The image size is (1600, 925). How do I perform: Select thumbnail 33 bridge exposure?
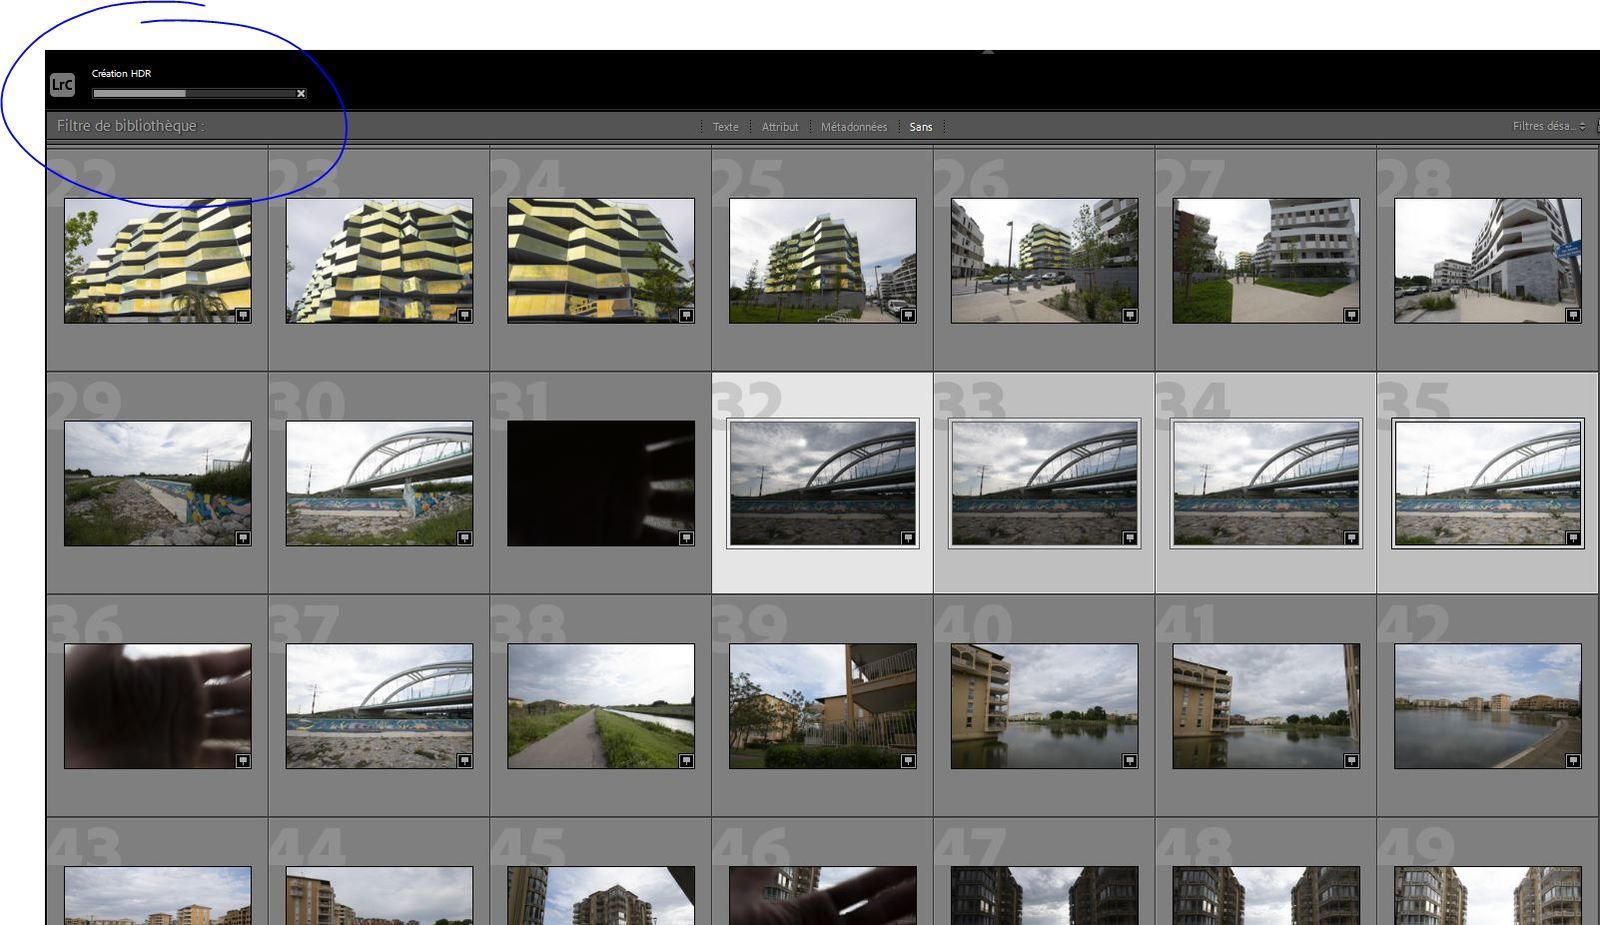pos(1045,484)
